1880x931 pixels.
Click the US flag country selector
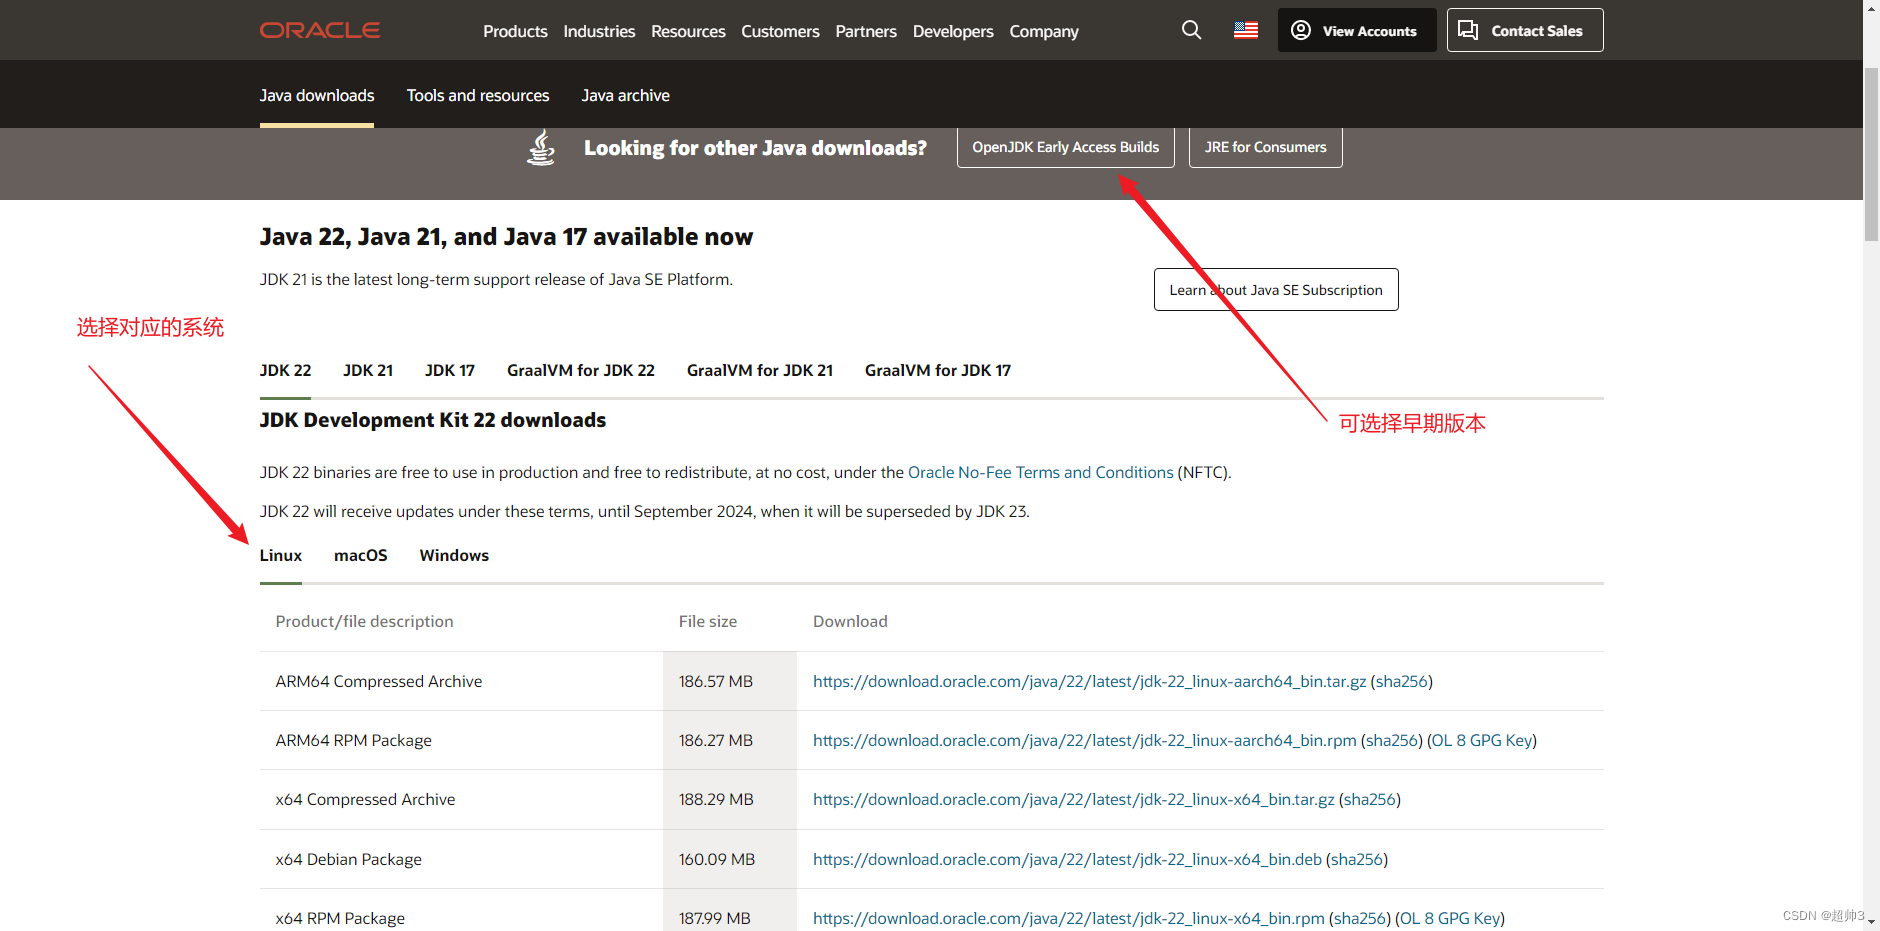pos(1246,30)
